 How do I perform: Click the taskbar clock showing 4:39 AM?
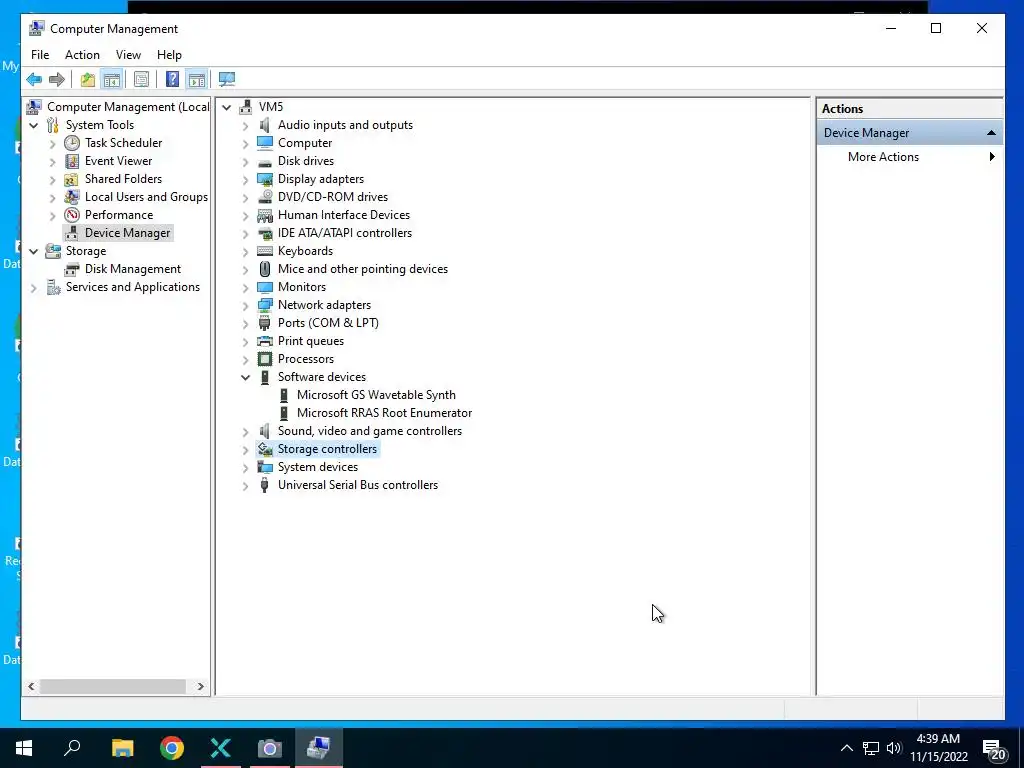[938, 748]
